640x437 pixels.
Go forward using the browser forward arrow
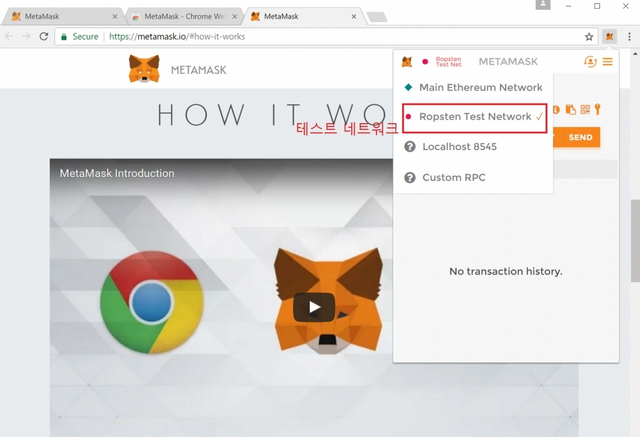26,36
